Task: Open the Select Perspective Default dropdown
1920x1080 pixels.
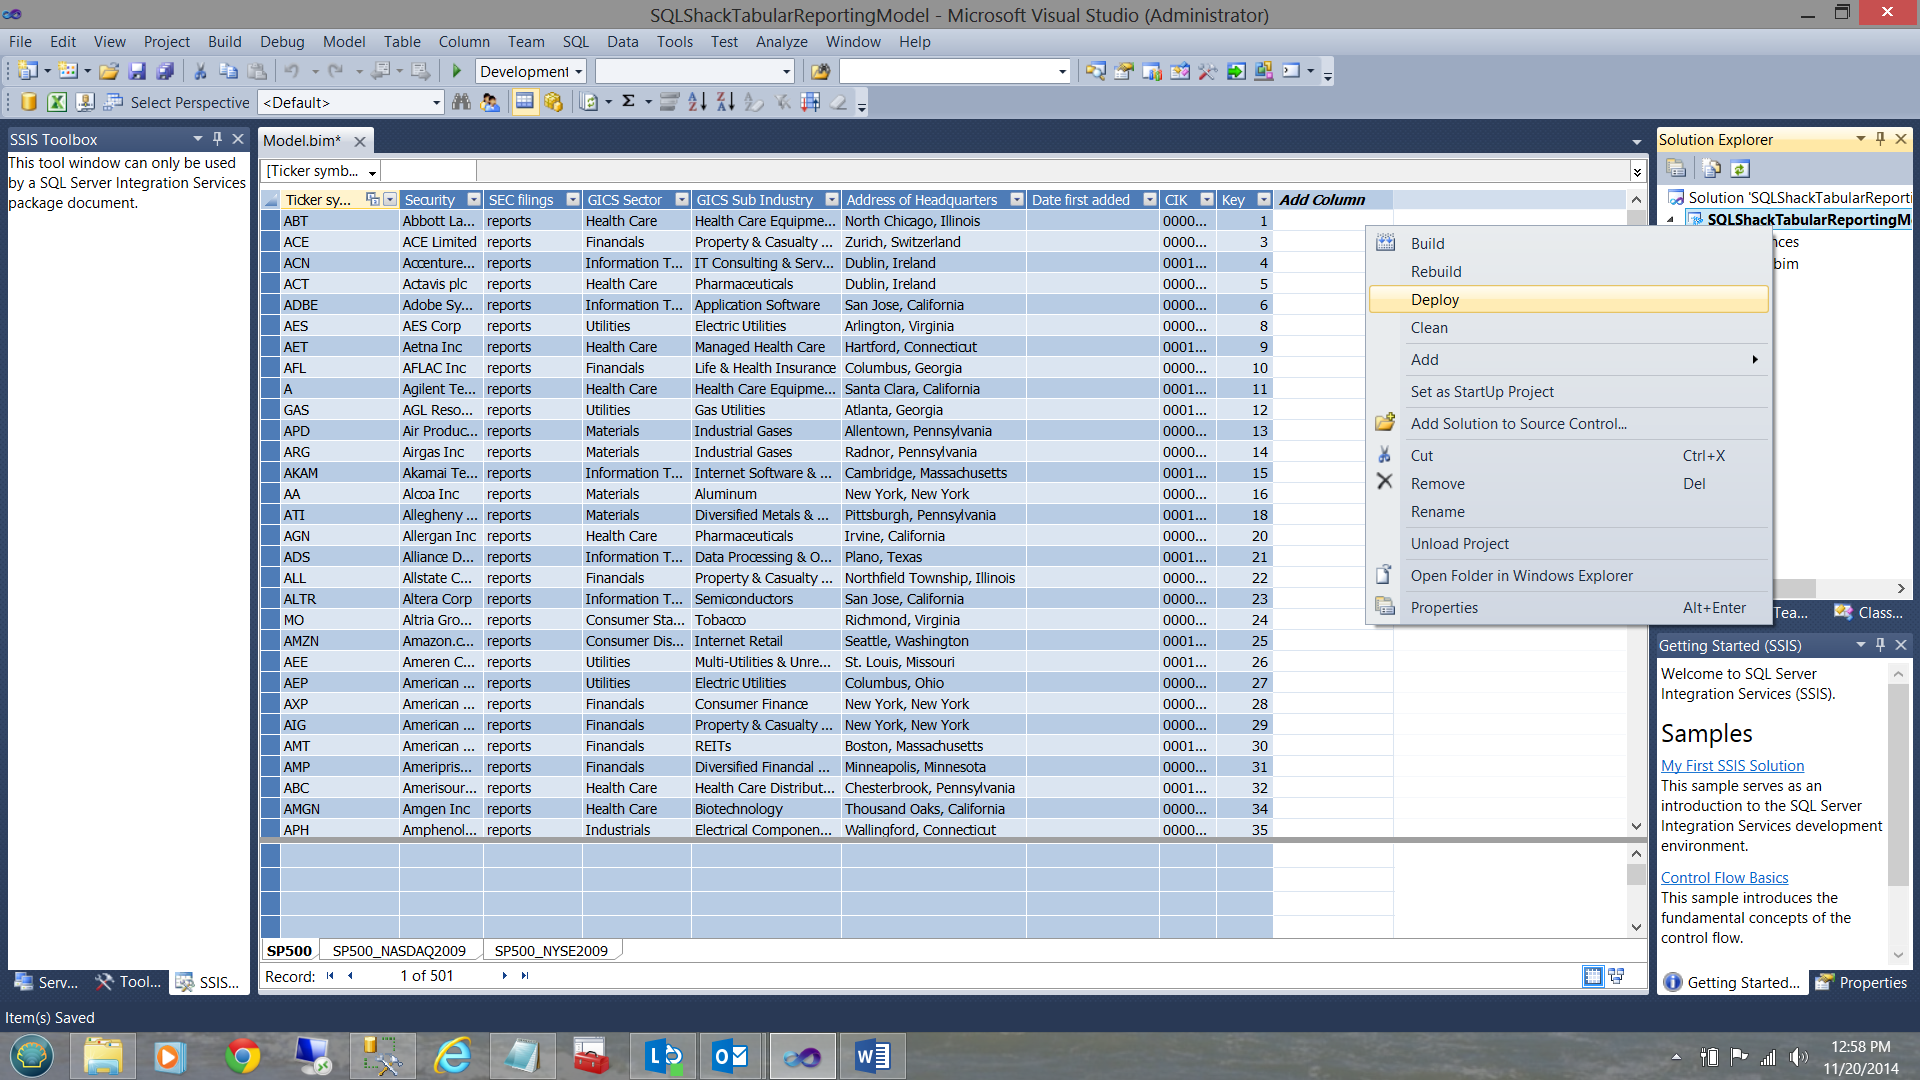Action: point(436,103)
